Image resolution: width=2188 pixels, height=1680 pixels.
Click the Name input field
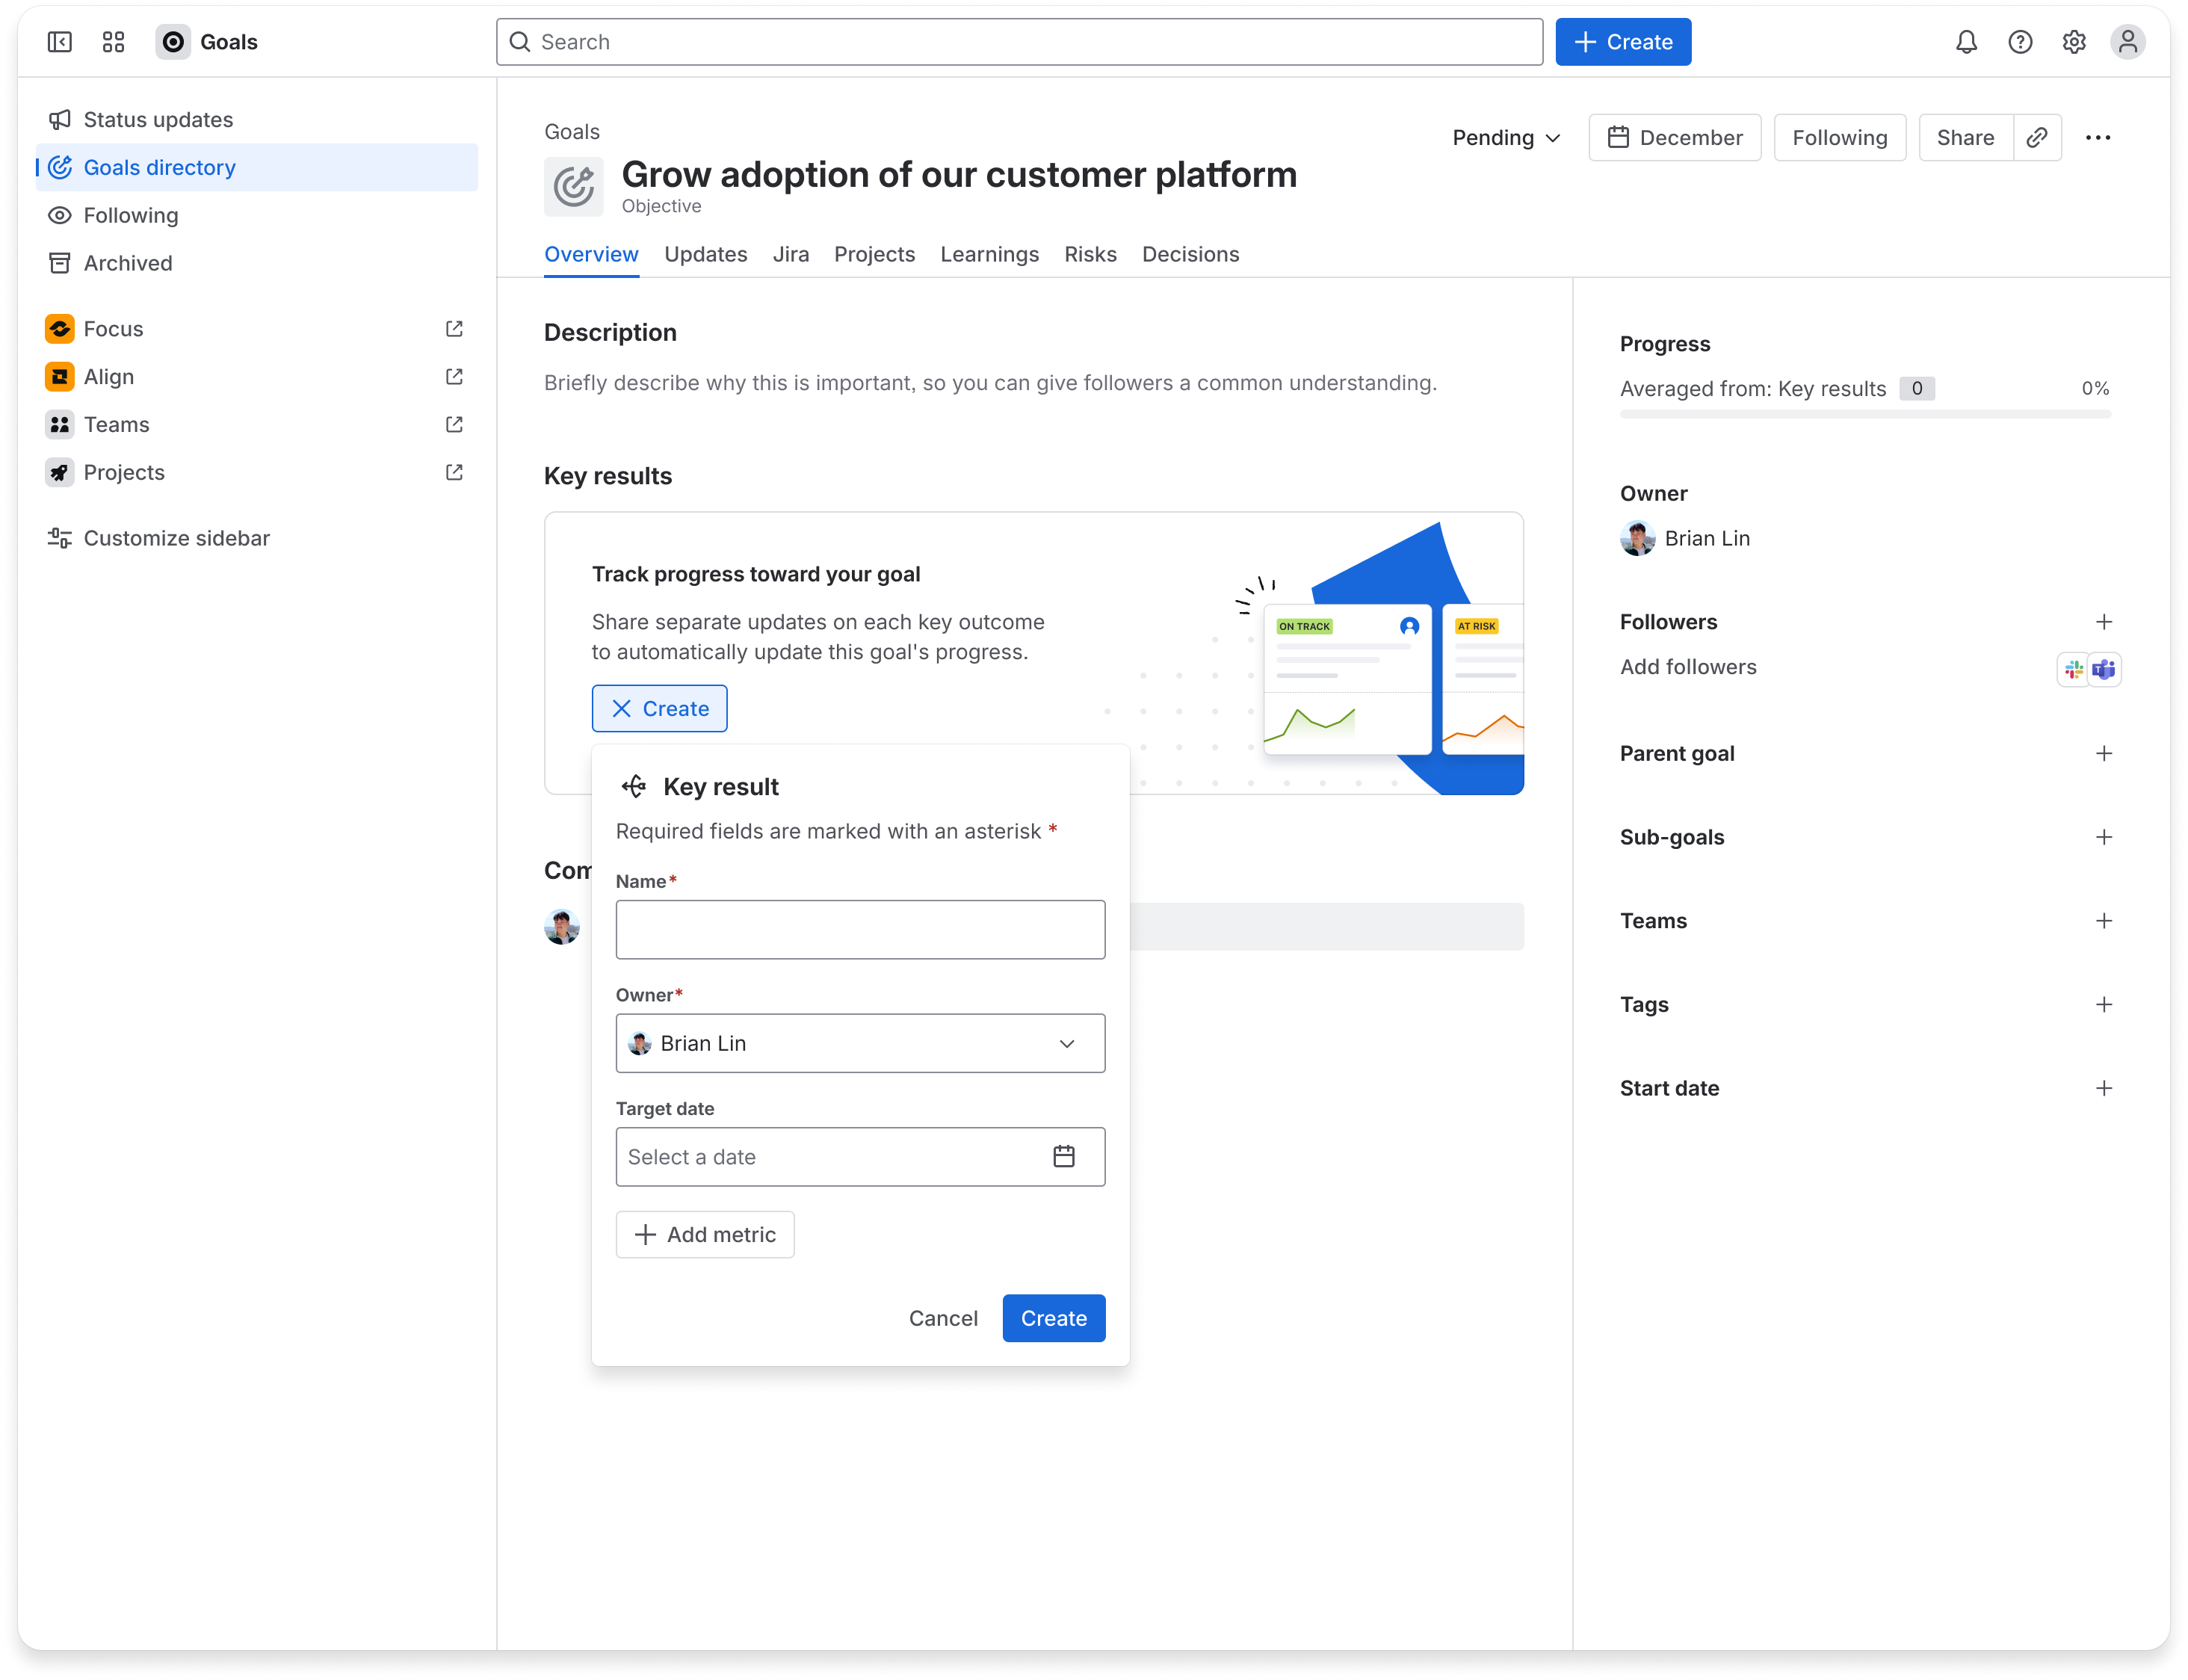click(x=859, y=929)
